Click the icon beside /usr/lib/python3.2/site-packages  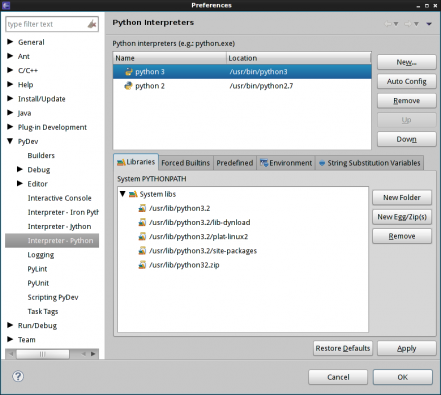[142, 251]
